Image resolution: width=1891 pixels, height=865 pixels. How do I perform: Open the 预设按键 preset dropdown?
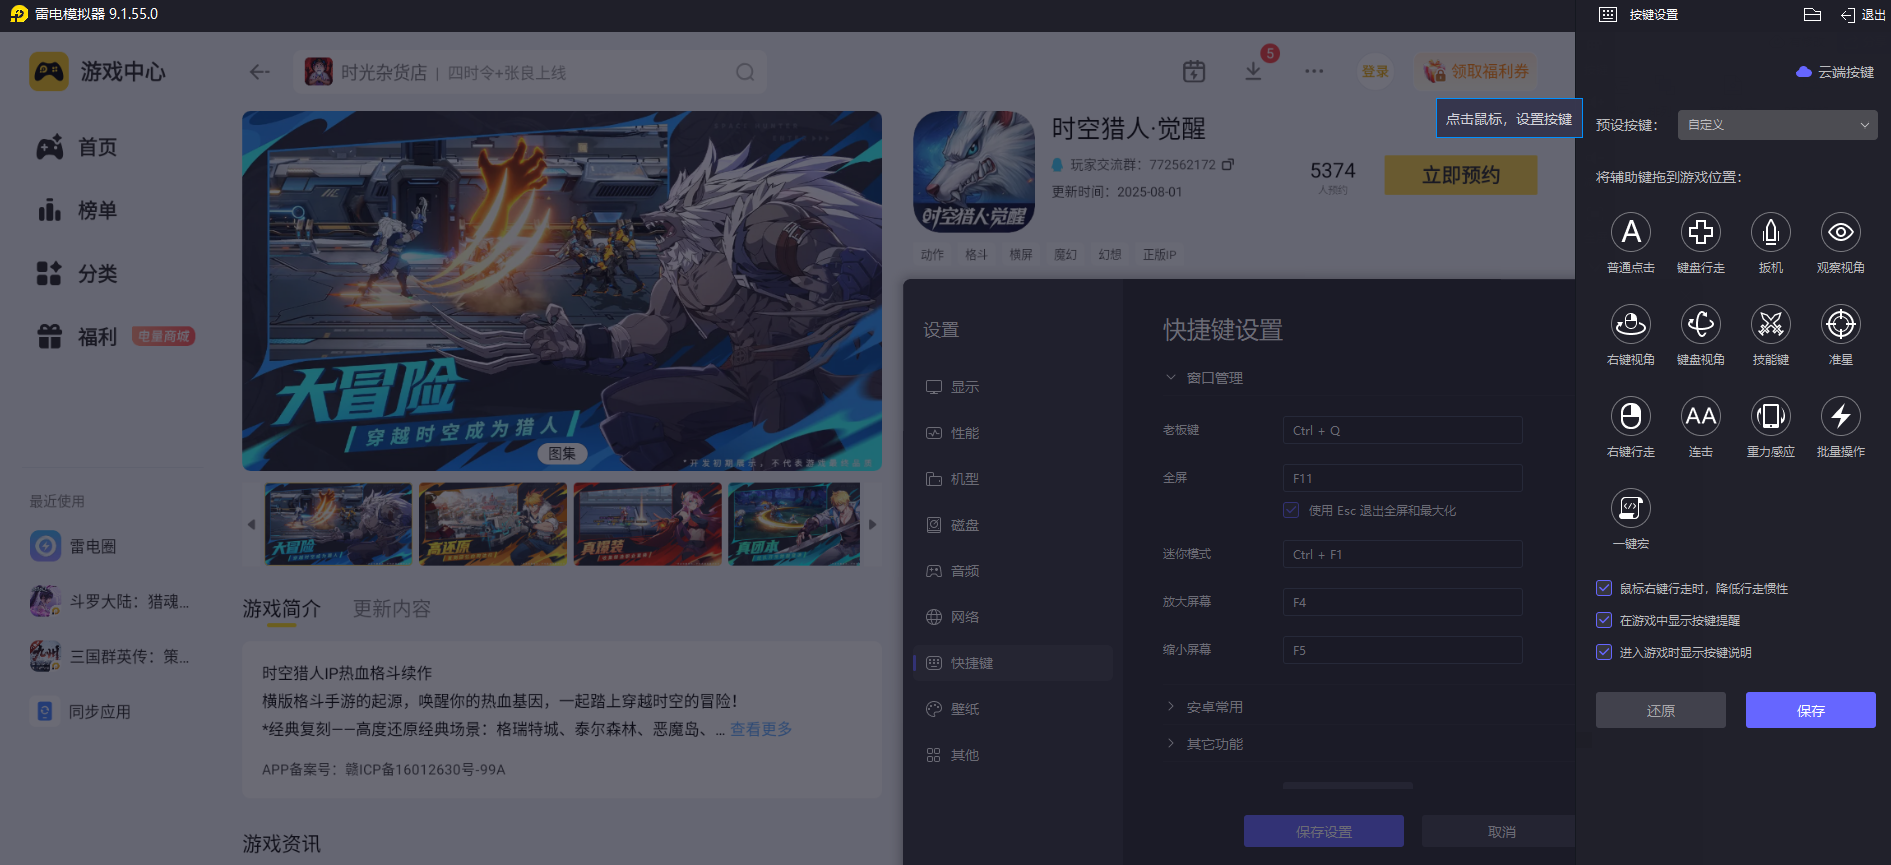pos(1777,125)
